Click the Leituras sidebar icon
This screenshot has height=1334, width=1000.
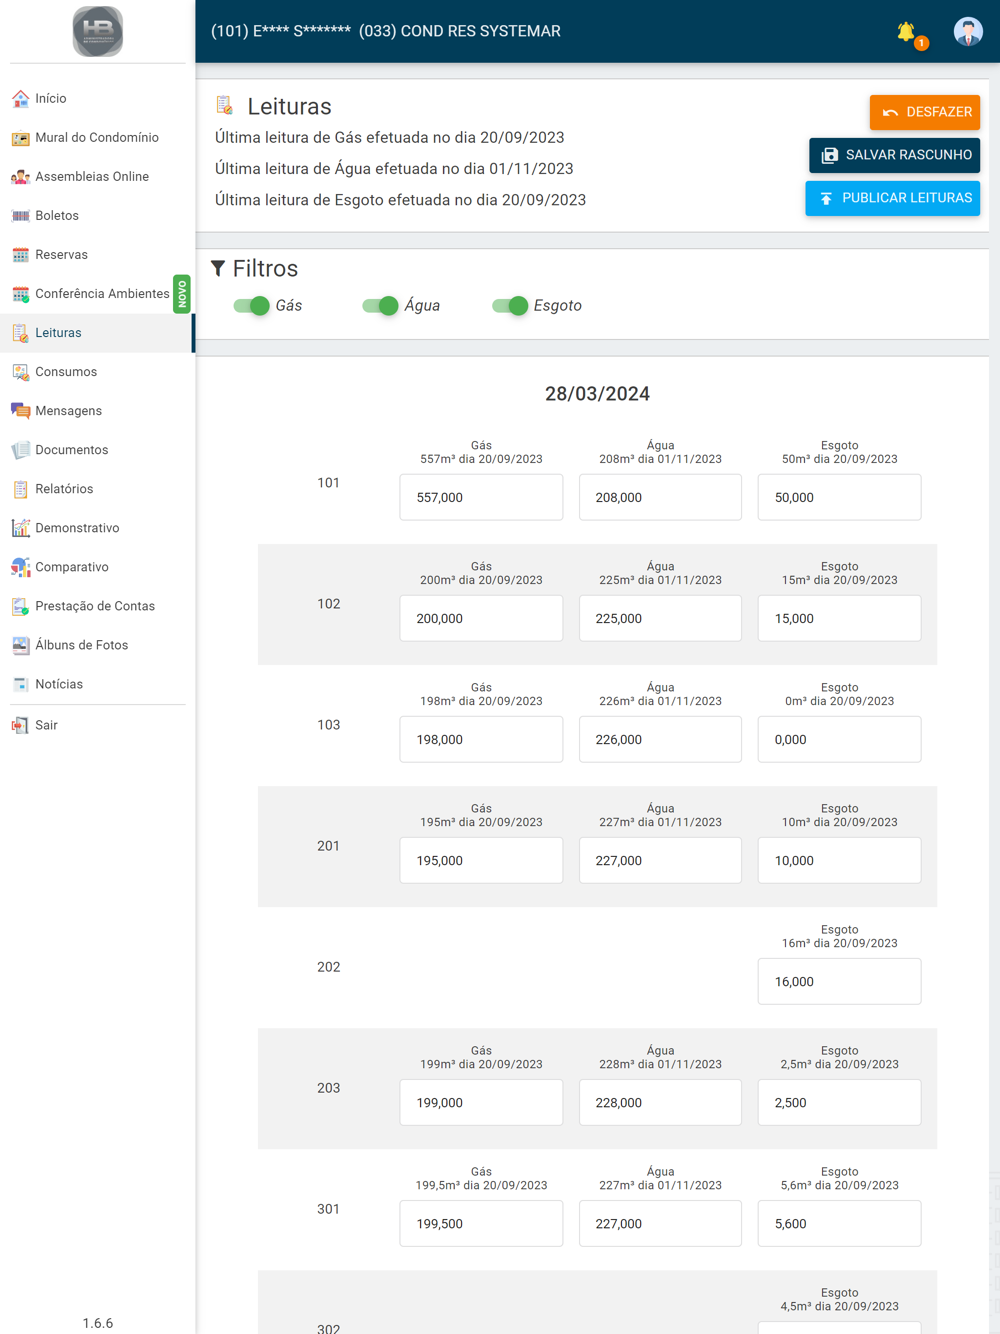click(x=20, y=332)
